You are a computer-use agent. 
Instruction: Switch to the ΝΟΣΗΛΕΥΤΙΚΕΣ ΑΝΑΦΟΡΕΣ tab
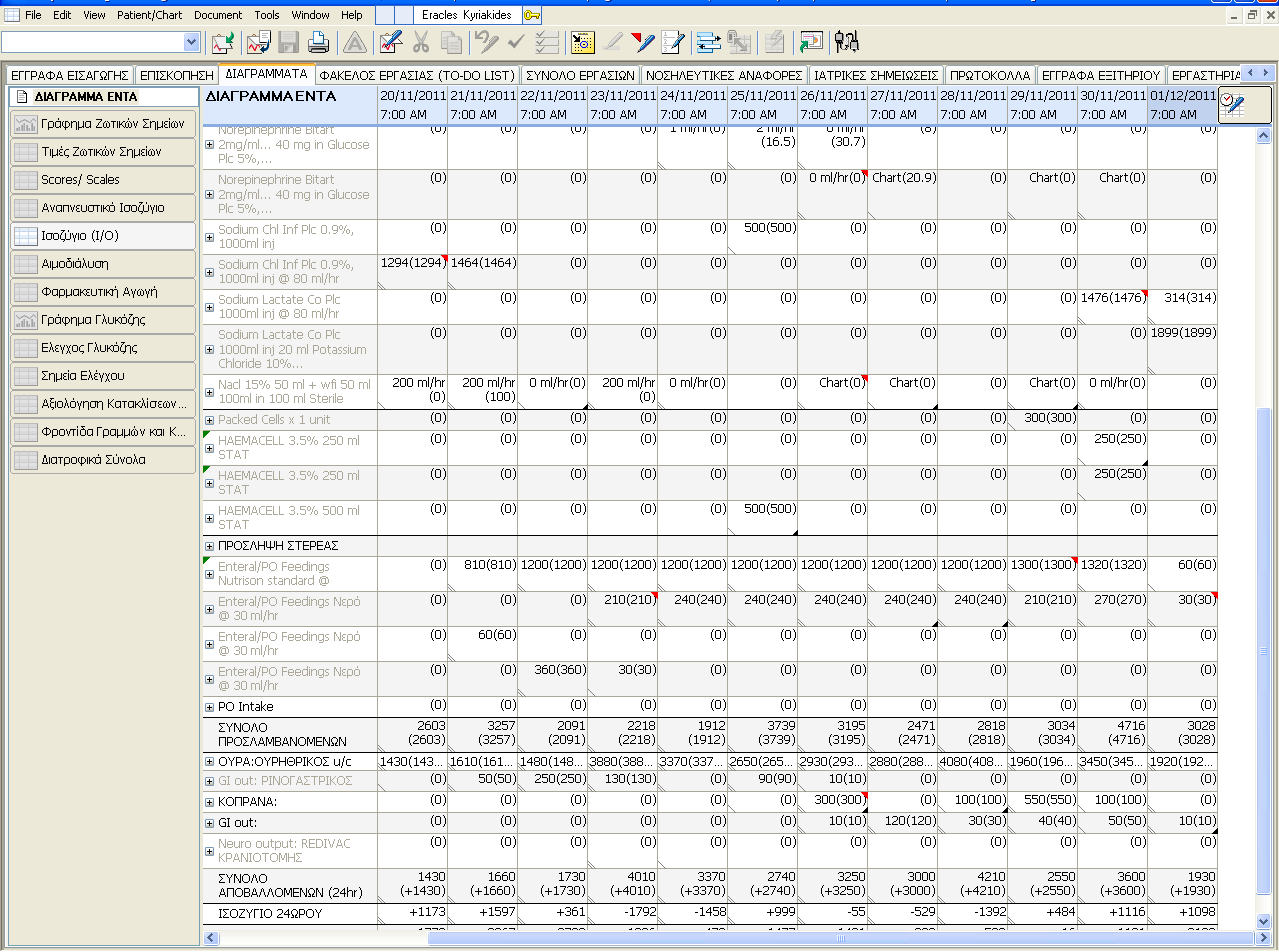pos(724,75)
